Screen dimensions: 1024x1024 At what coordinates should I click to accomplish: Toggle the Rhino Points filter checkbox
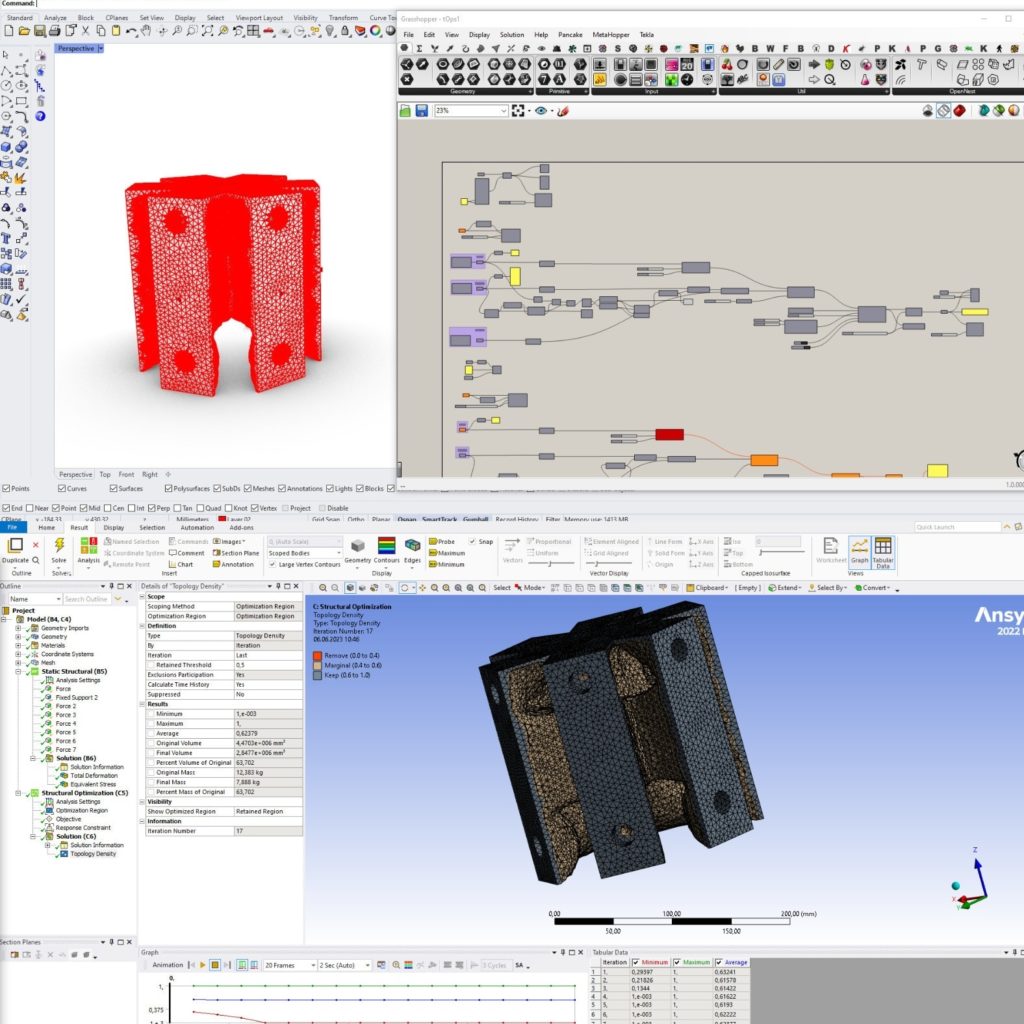point(6,488)
